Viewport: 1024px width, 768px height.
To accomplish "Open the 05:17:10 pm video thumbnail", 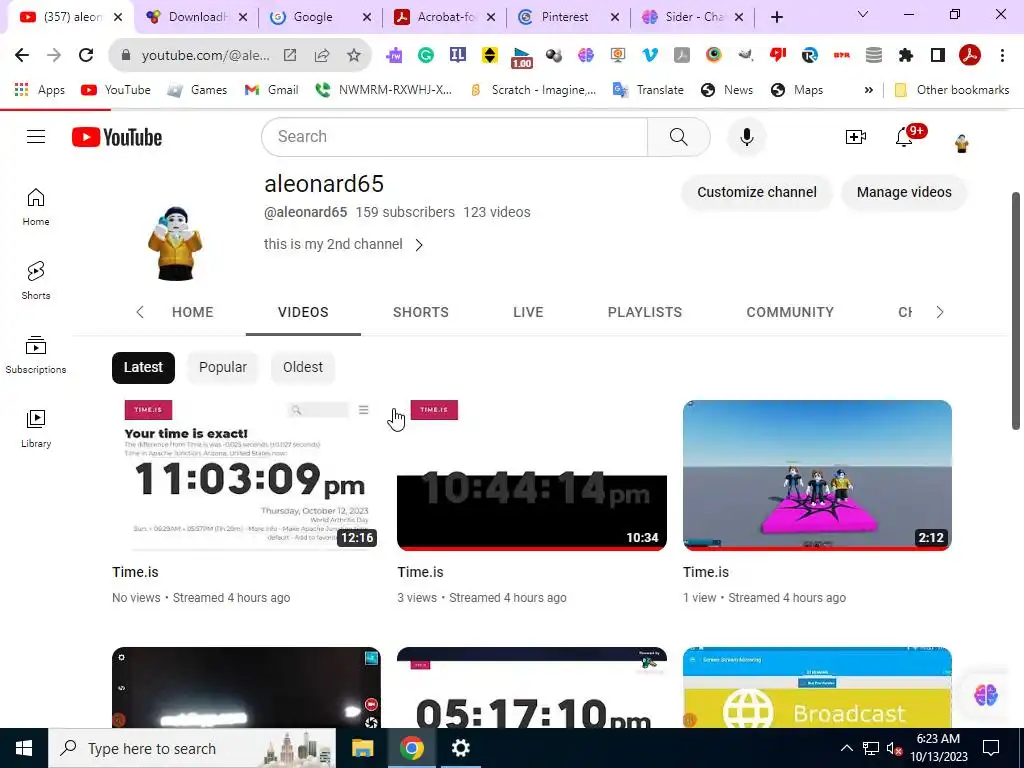I will (532, 688).
